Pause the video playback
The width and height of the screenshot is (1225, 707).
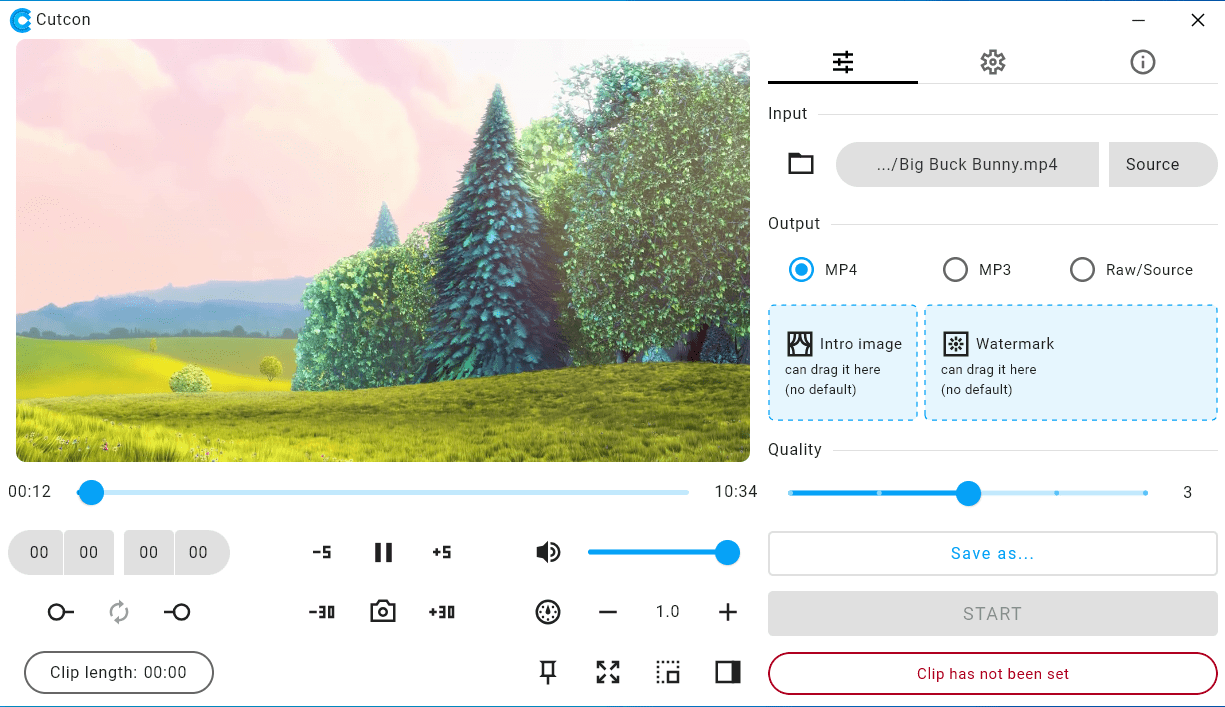[x=383, y=552]
